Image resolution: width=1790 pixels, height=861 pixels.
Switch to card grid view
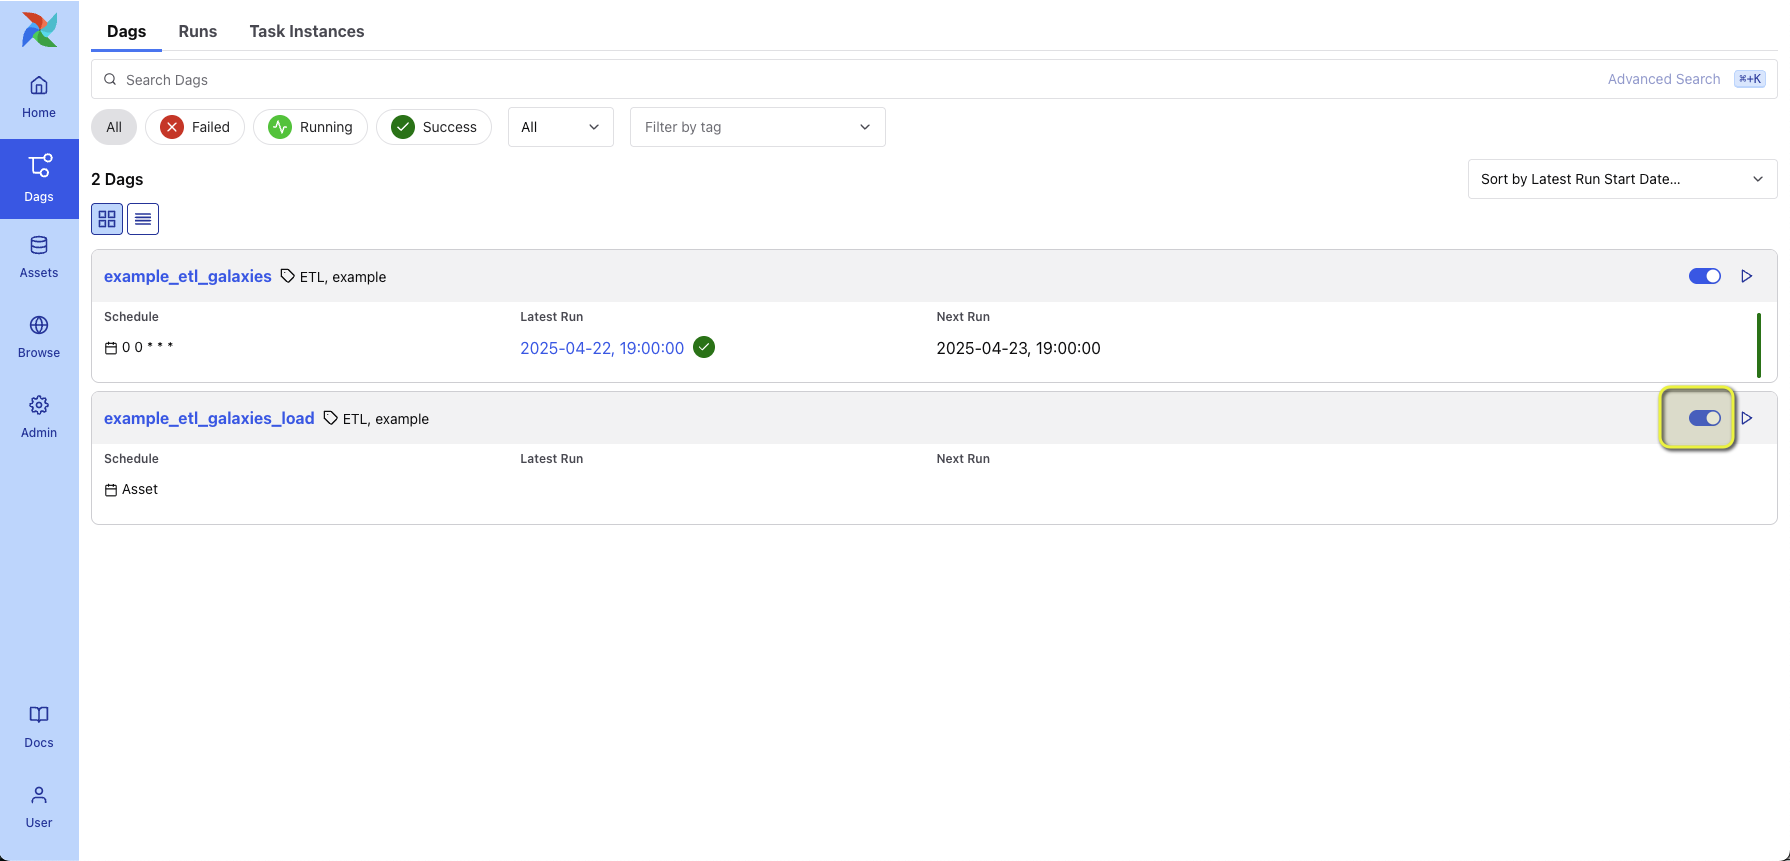(x=107, y=219)
